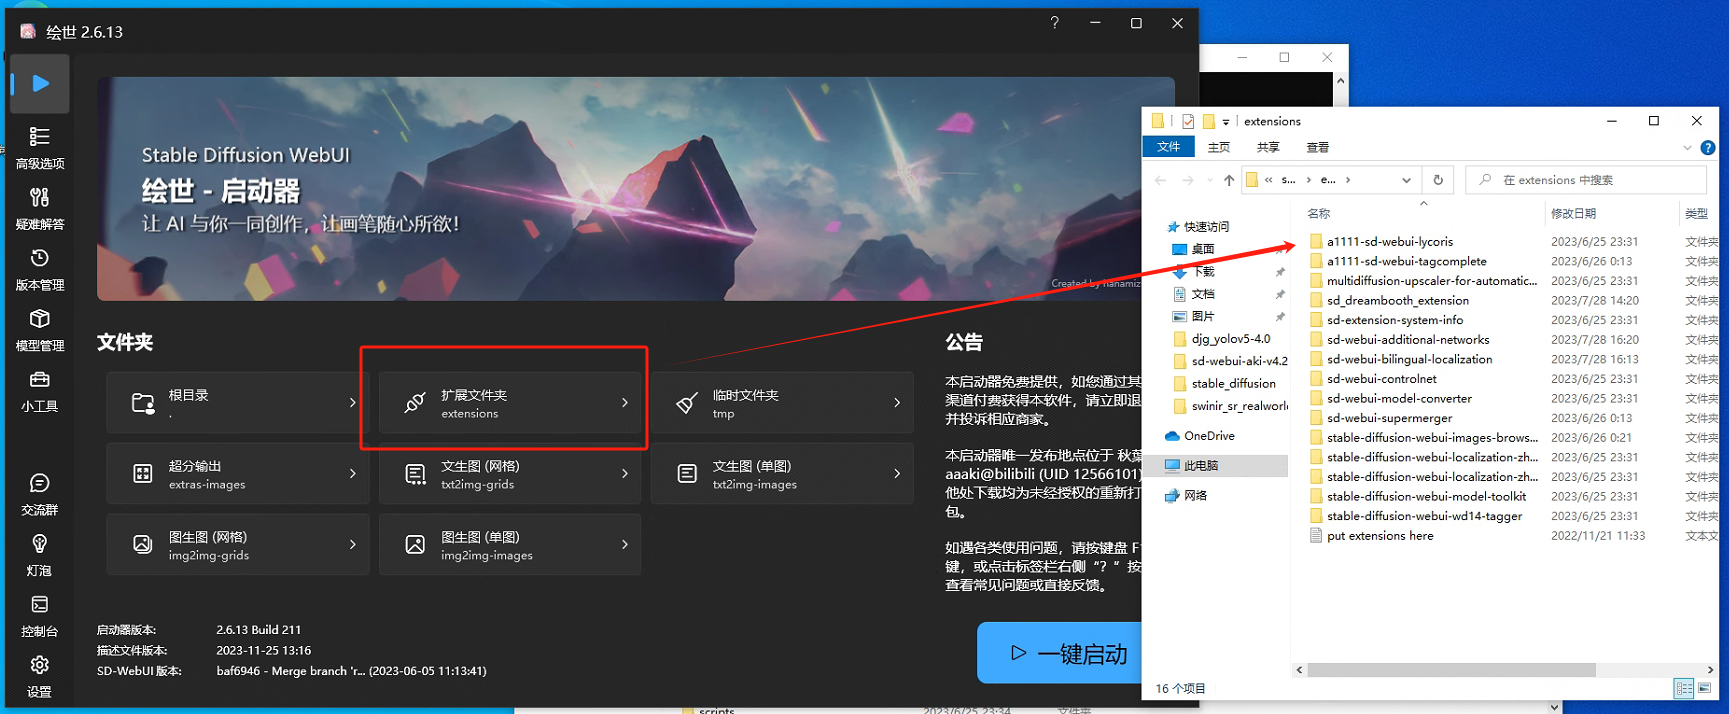Open 版本管理 version management in sidebar
Screen dimensions: 1729x714
[x=40, y=269]
